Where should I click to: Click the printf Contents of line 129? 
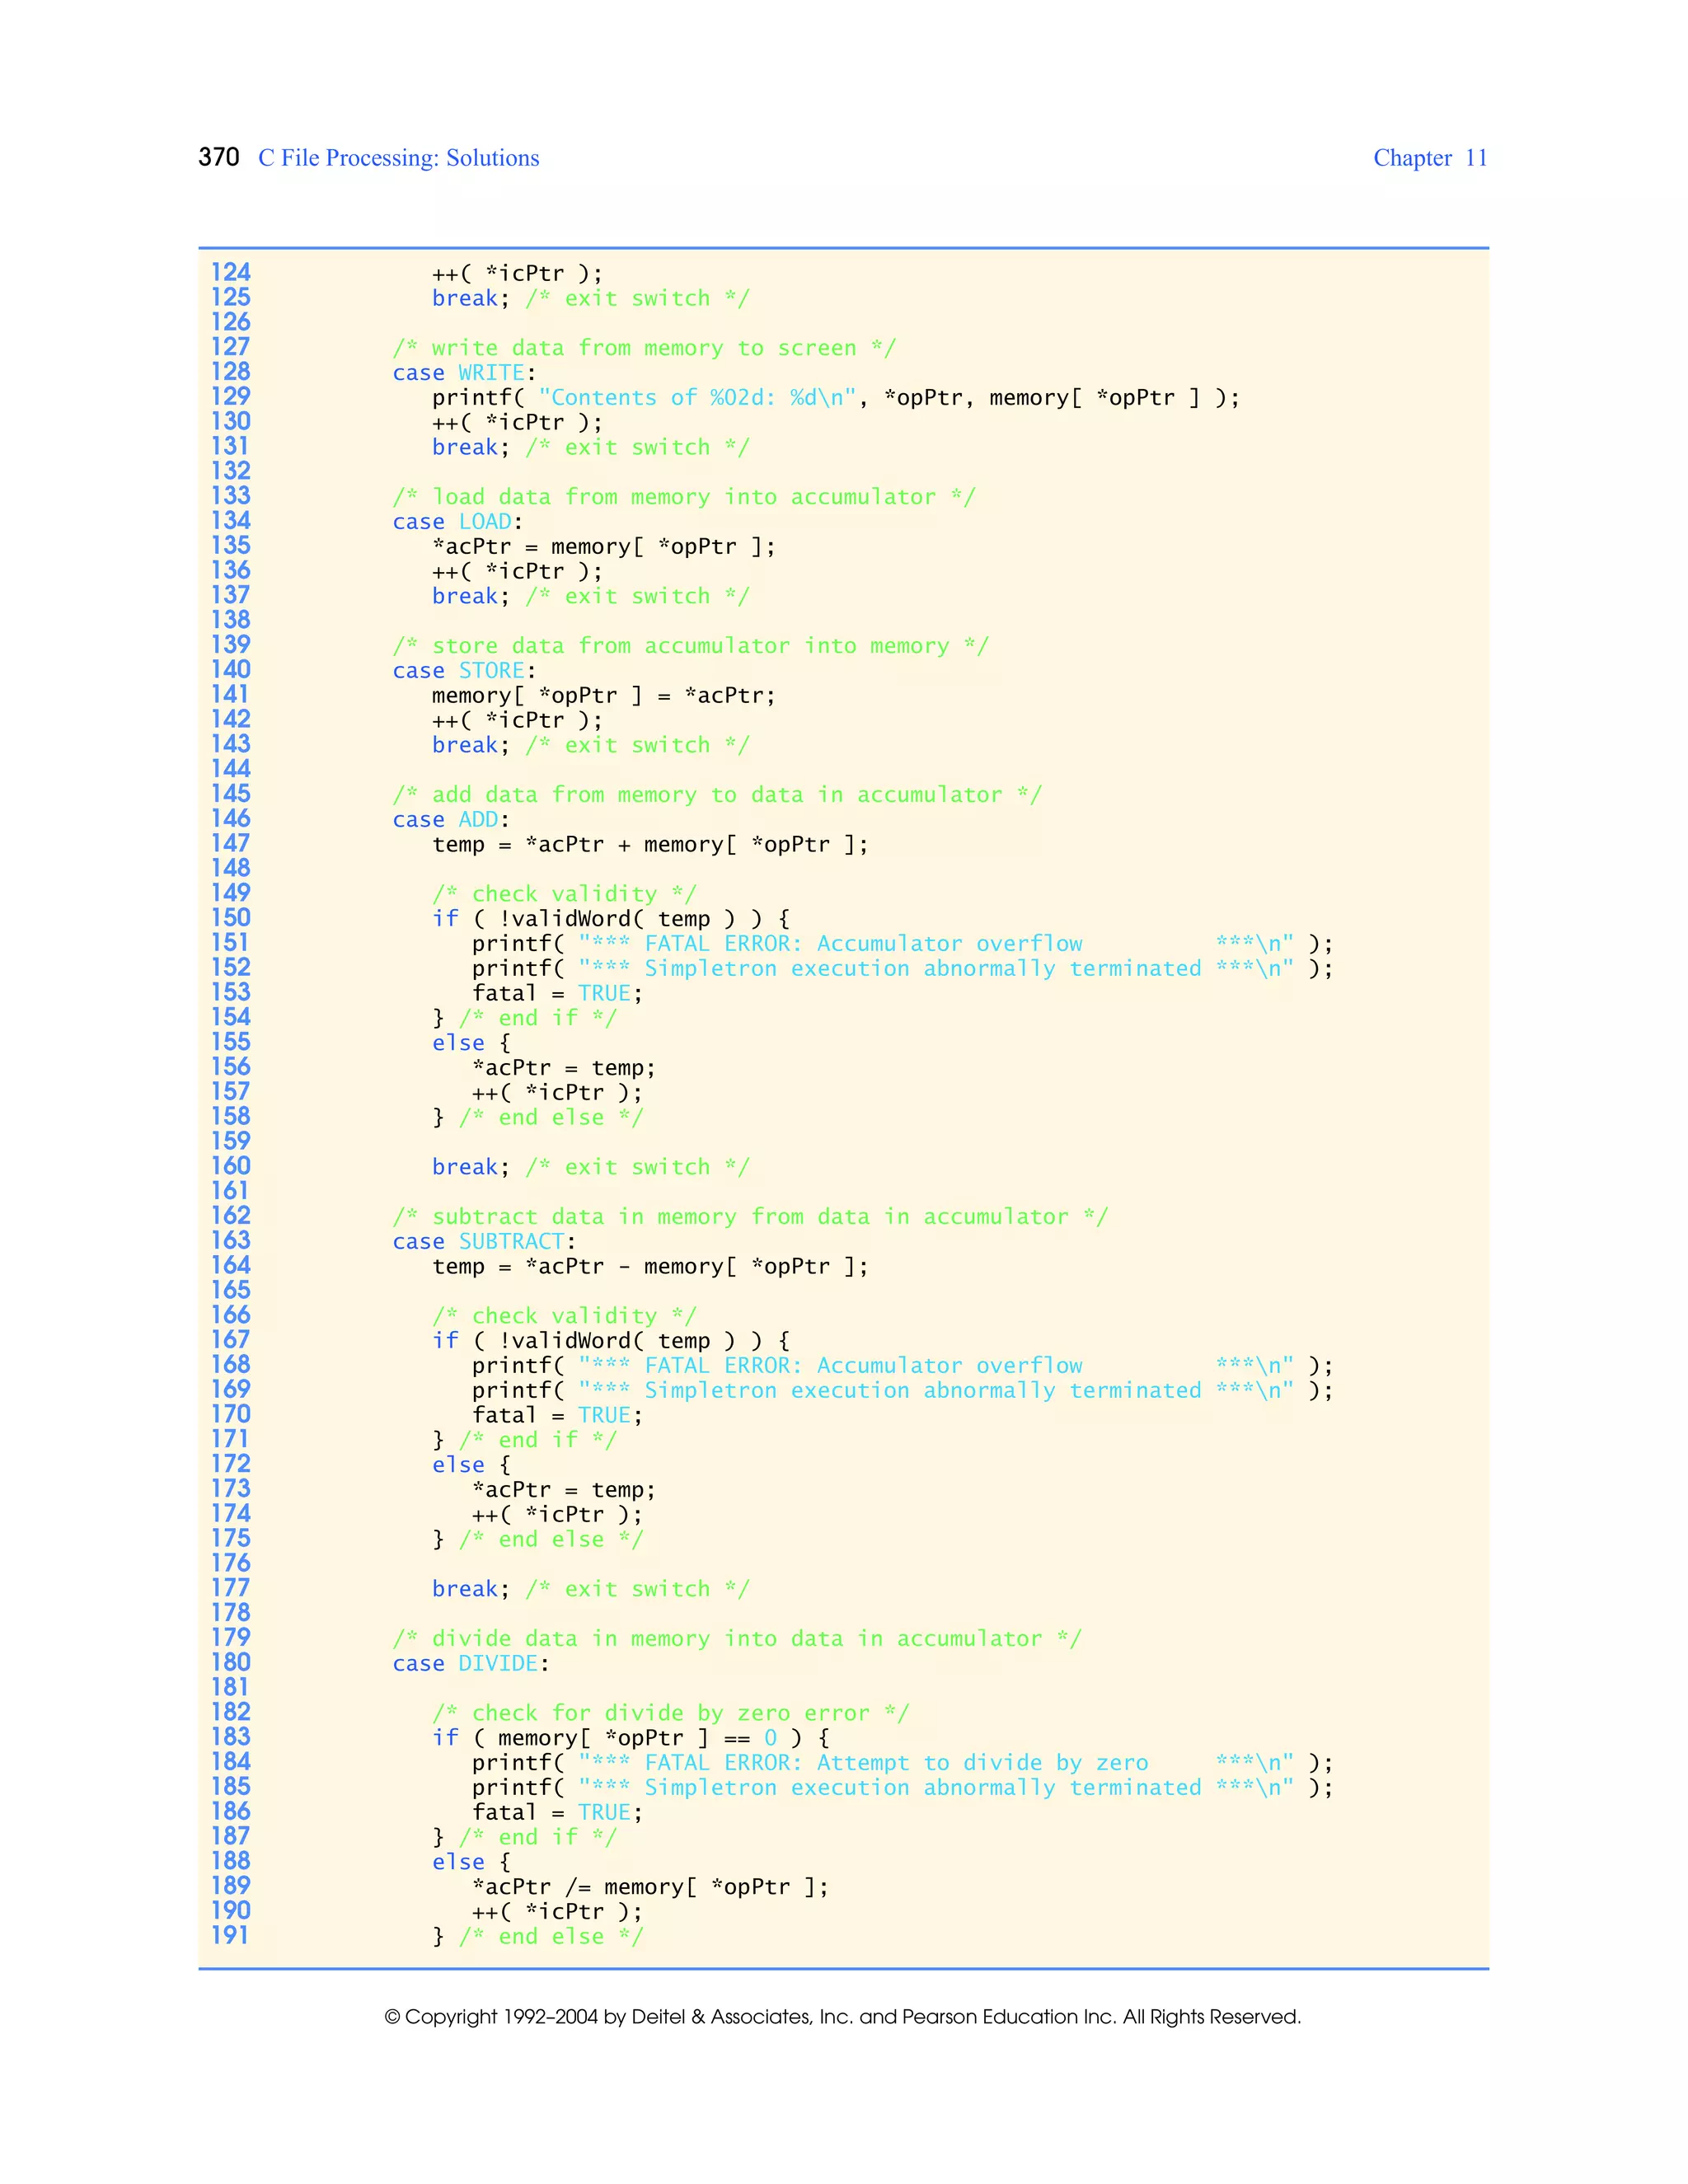tap(835, 398)
